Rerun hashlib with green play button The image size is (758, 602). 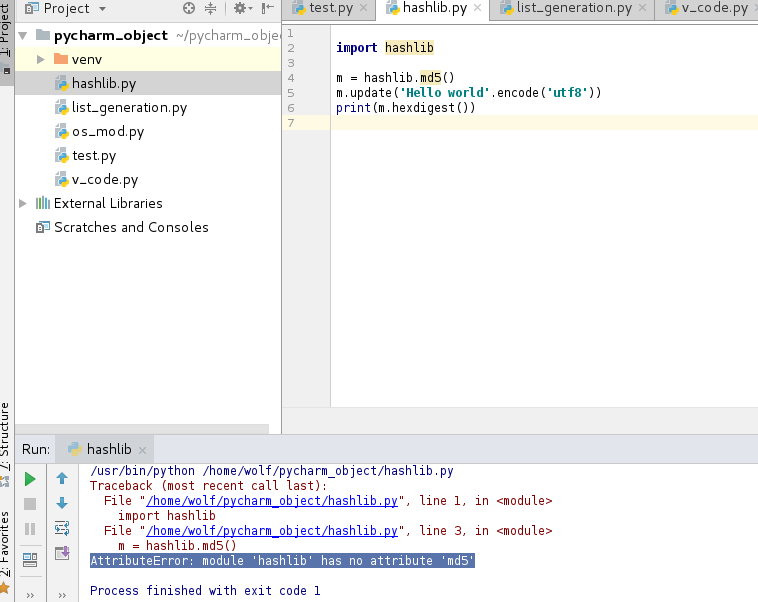pos(30,479)
